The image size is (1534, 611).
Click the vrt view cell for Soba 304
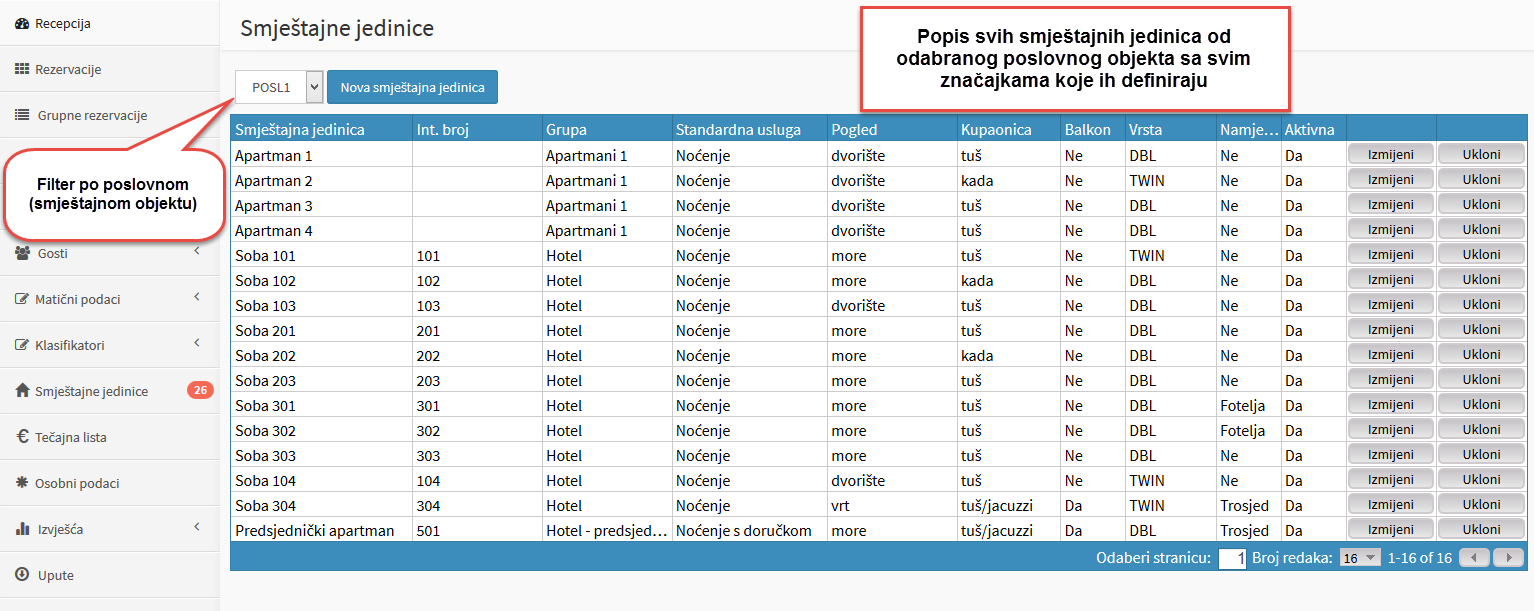pyautogui.click(x=892, y=505)
